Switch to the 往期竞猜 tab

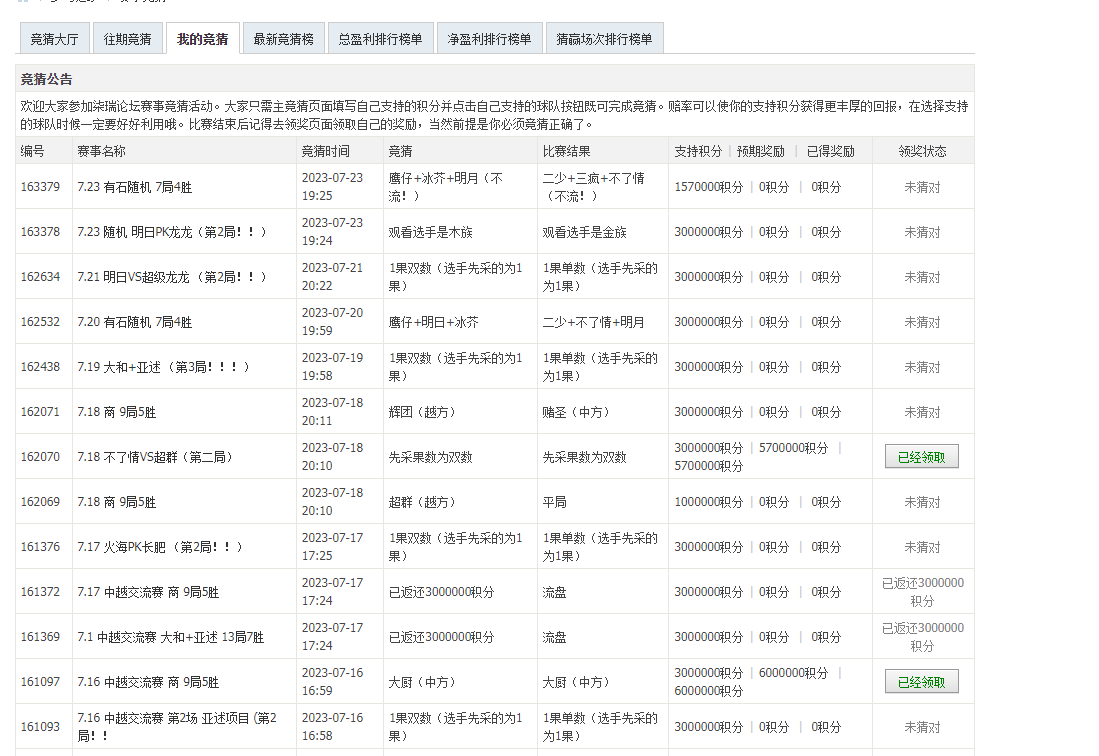tap(128, 39)
